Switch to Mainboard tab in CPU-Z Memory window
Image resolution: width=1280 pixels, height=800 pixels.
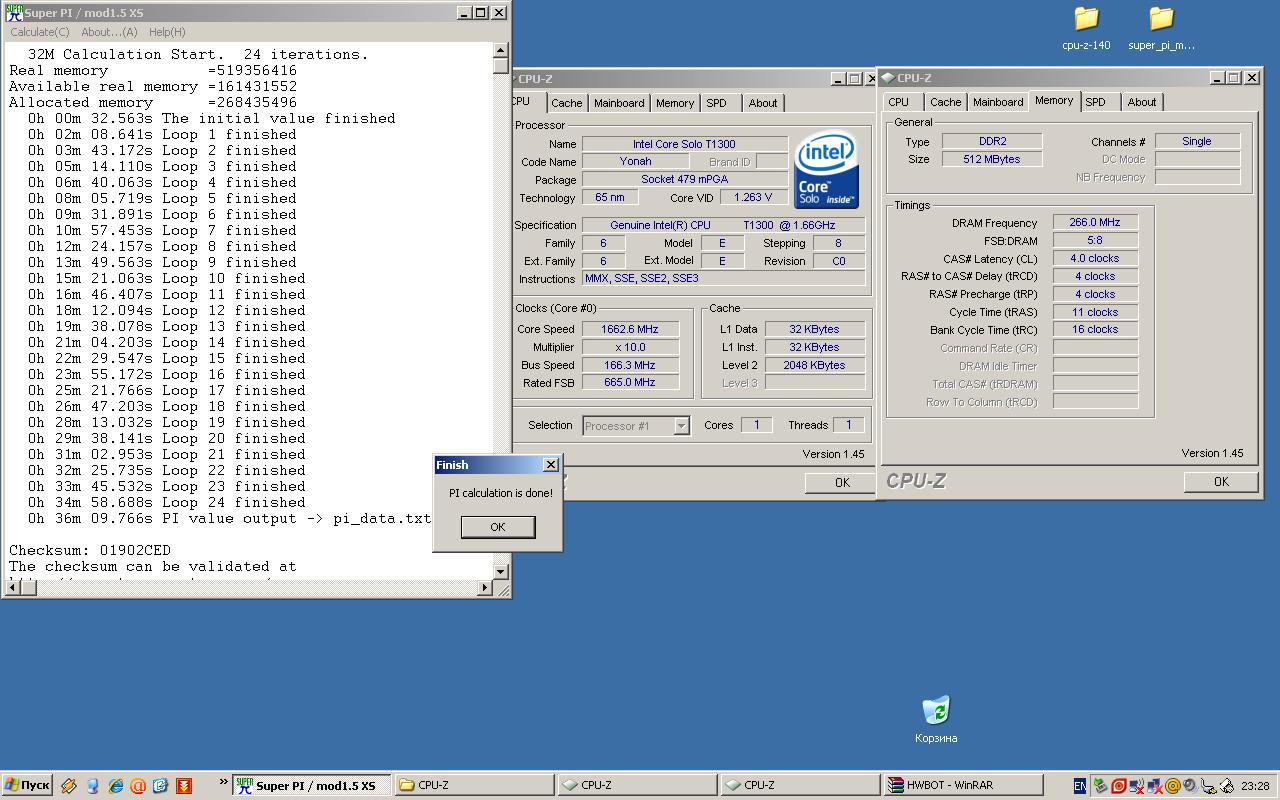(998, 102)
